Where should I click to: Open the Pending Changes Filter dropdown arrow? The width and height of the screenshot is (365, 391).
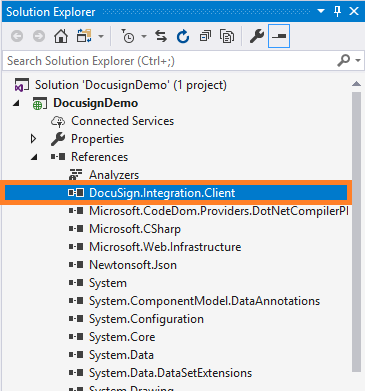pos(144,36)
